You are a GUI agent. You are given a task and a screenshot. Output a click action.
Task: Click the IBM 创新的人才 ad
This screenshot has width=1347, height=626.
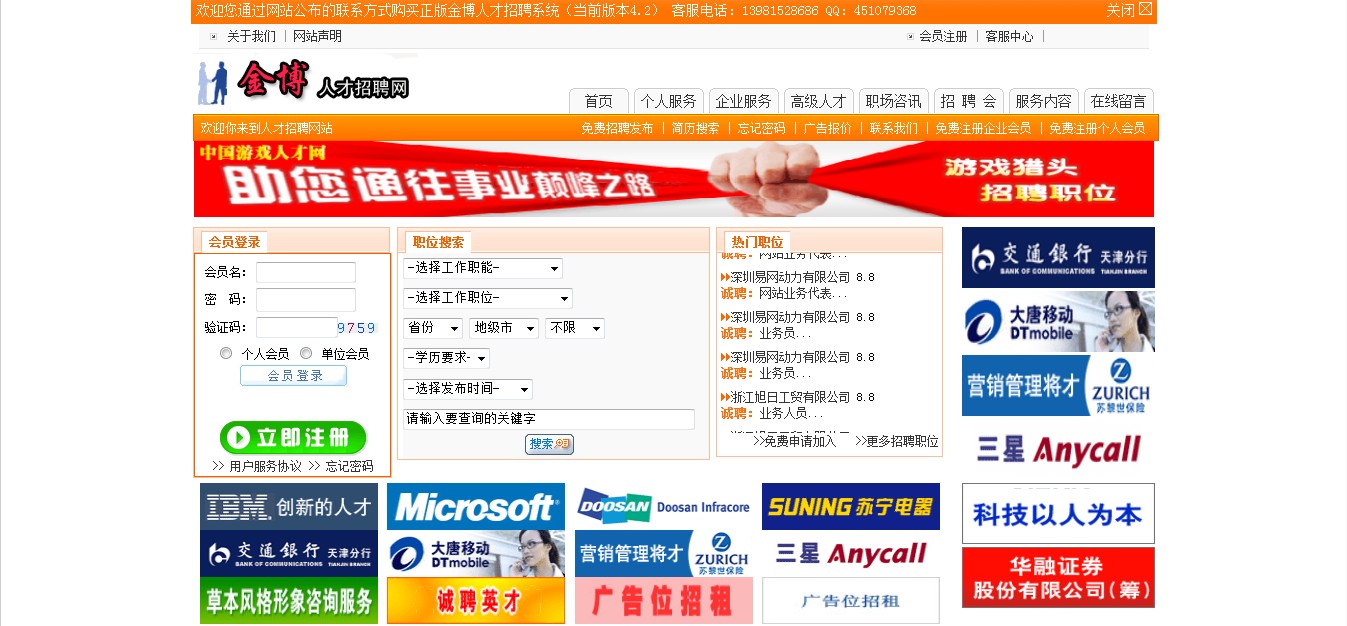click(289, 507)
